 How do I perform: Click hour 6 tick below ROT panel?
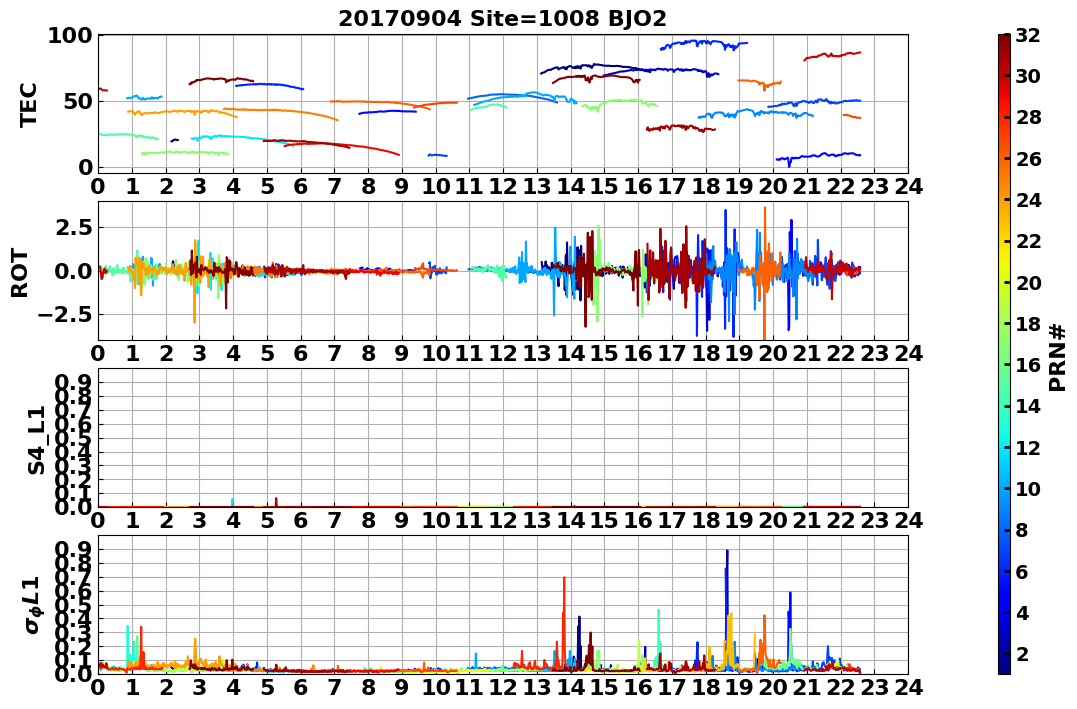(300, 353)
